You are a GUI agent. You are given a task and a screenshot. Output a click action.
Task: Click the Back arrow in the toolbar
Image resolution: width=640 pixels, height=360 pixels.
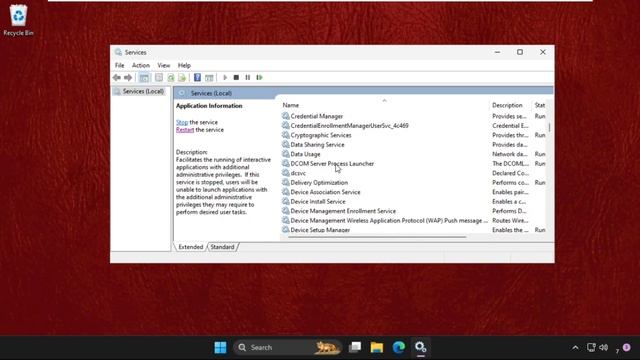[x=117, y=78]
